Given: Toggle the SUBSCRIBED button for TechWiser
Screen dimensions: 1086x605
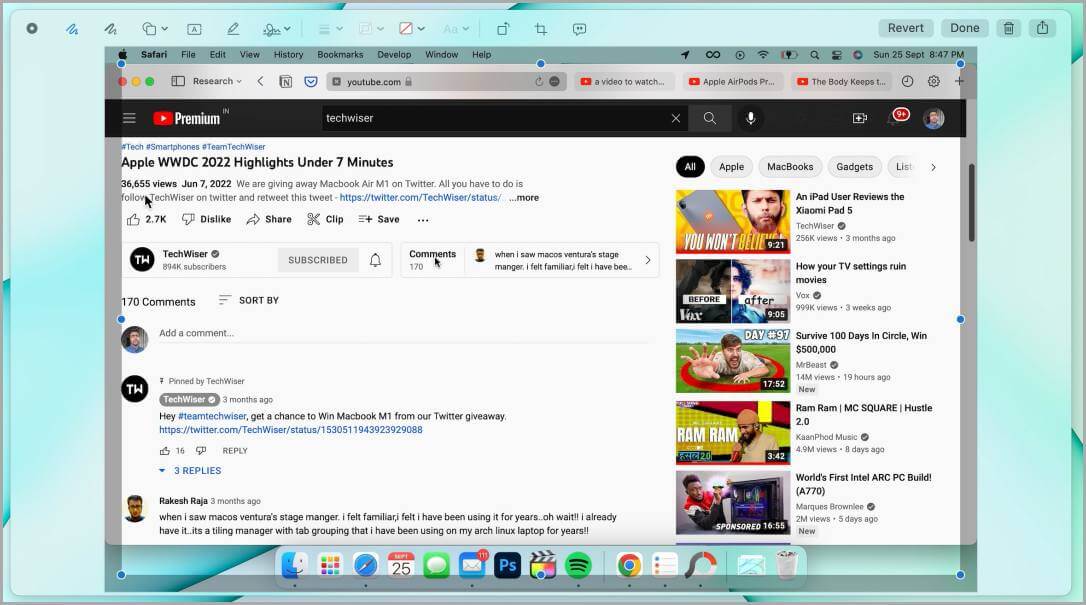Looking at the screenshot, I should [x=318, y=260].
